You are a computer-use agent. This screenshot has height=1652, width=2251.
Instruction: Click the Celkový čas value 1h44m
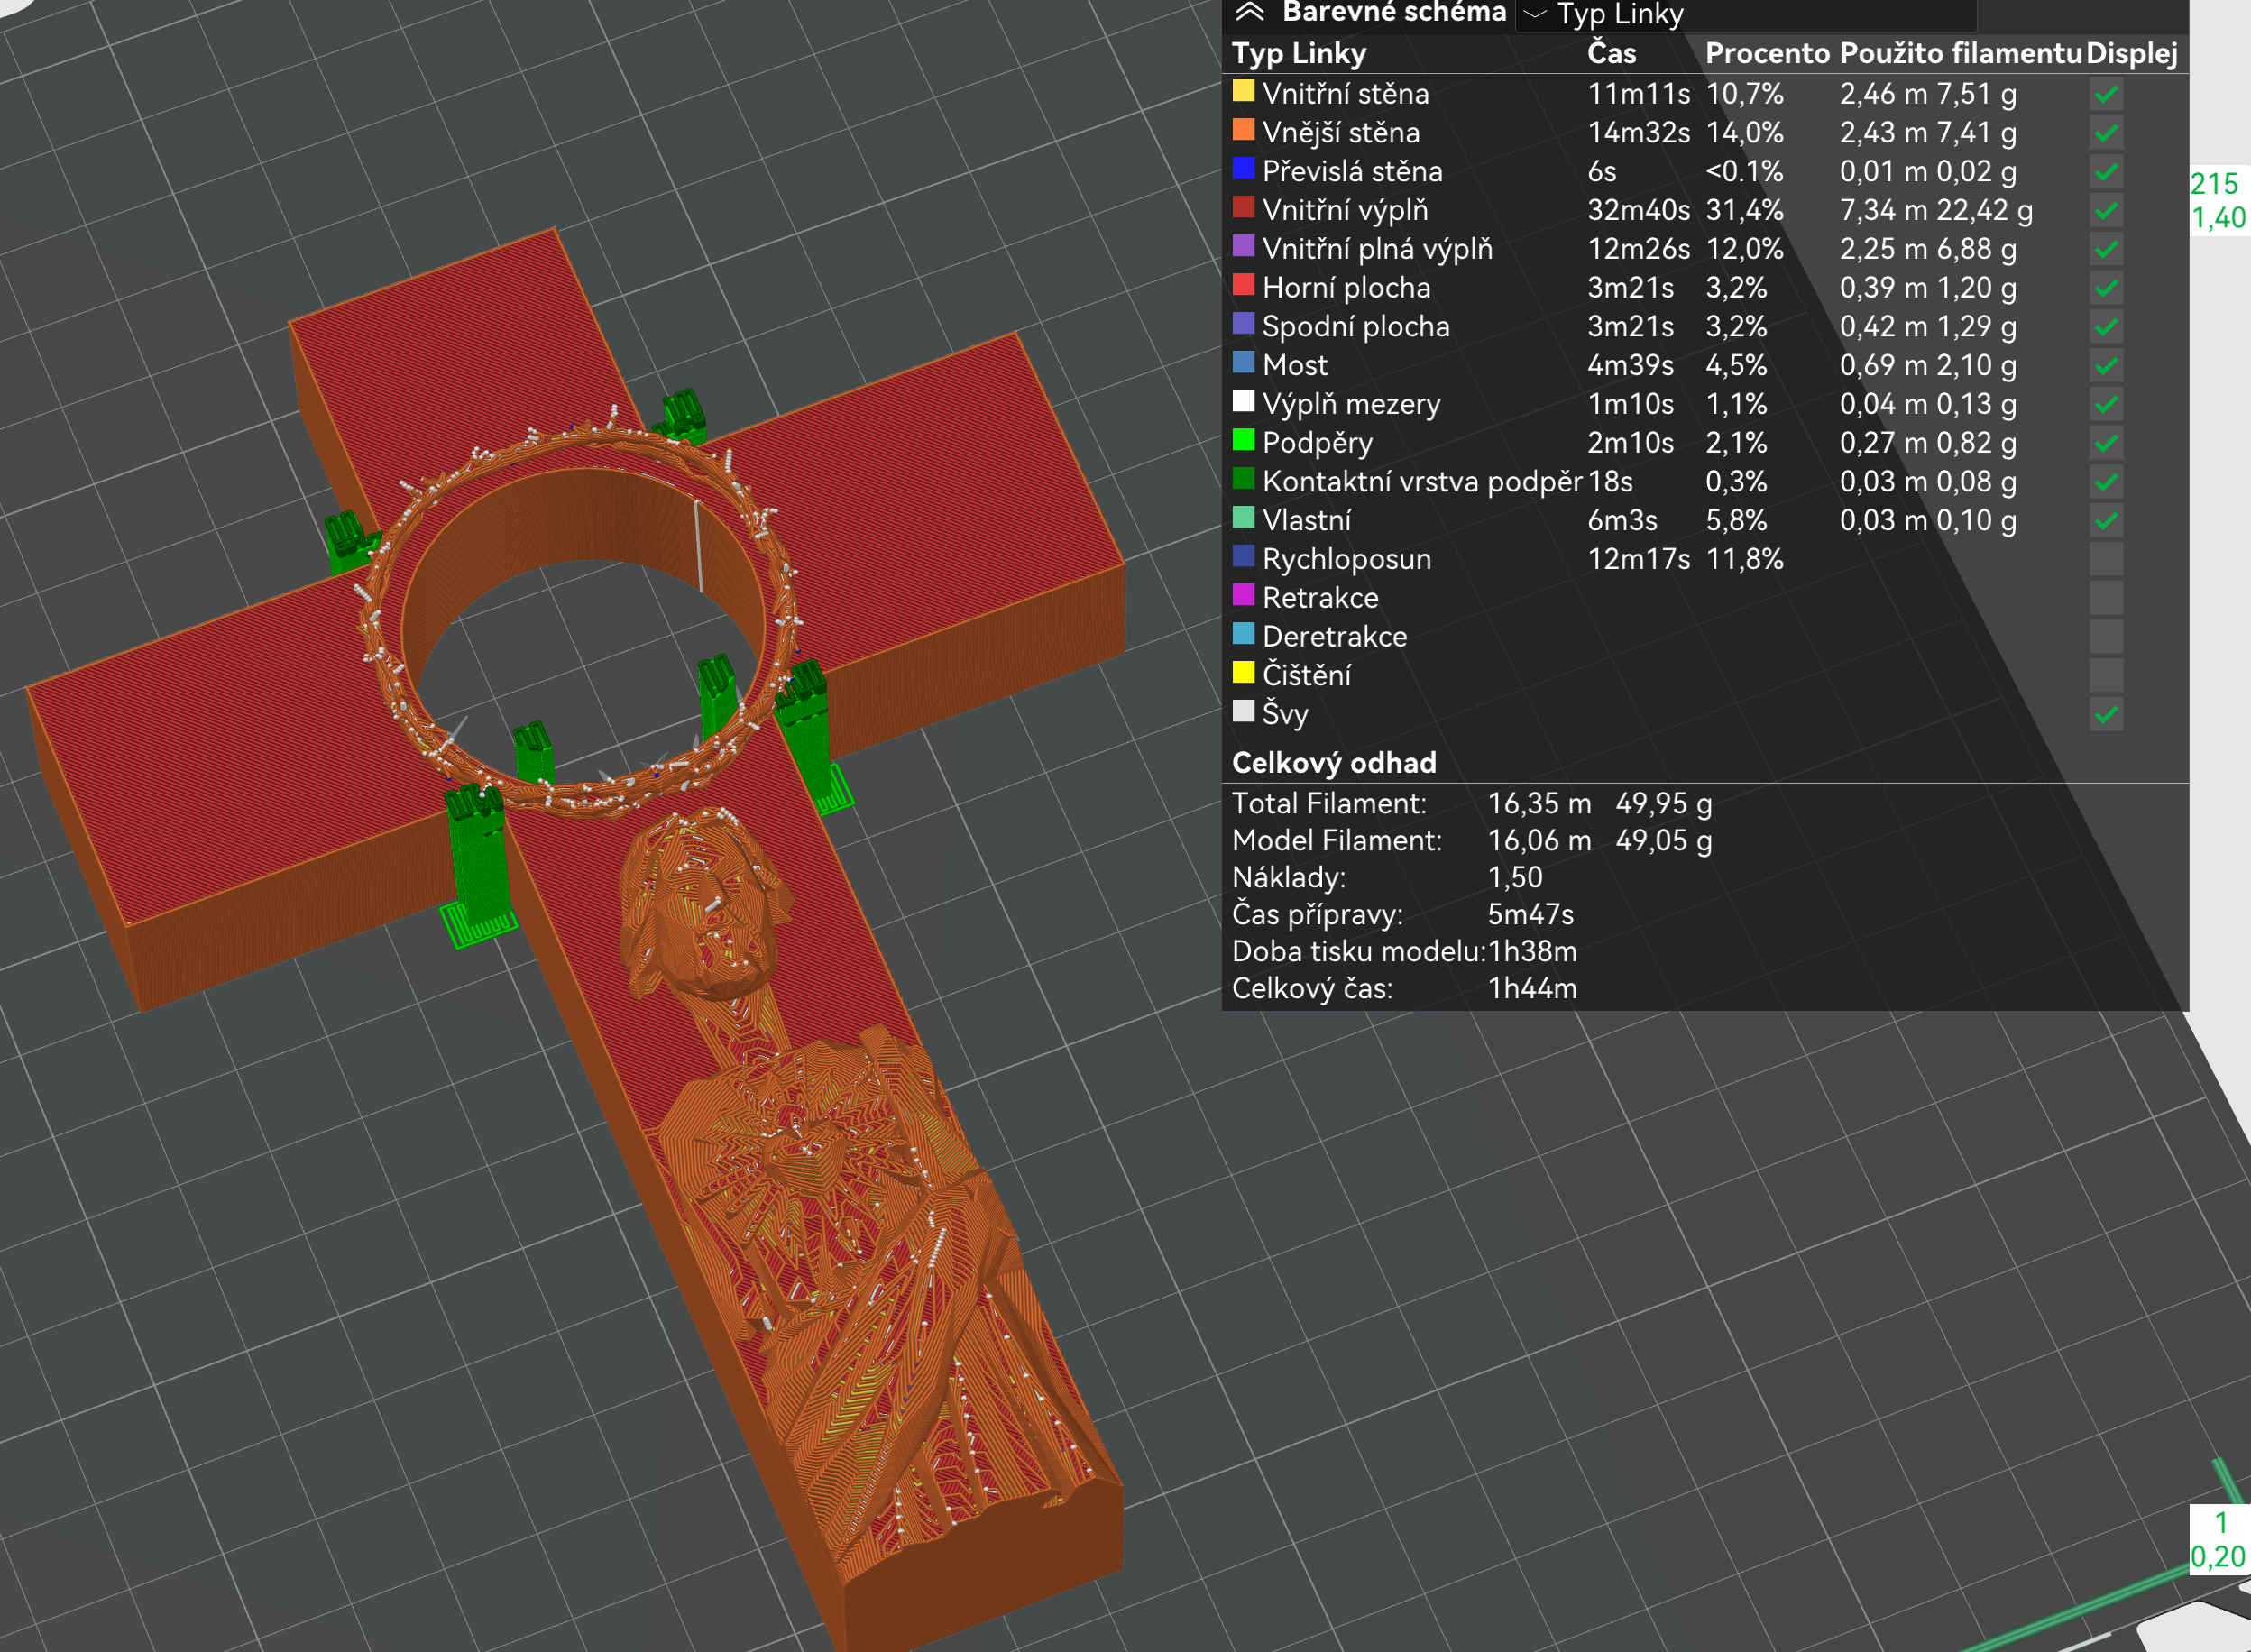pyautogui.click(x=1532, y=989)
